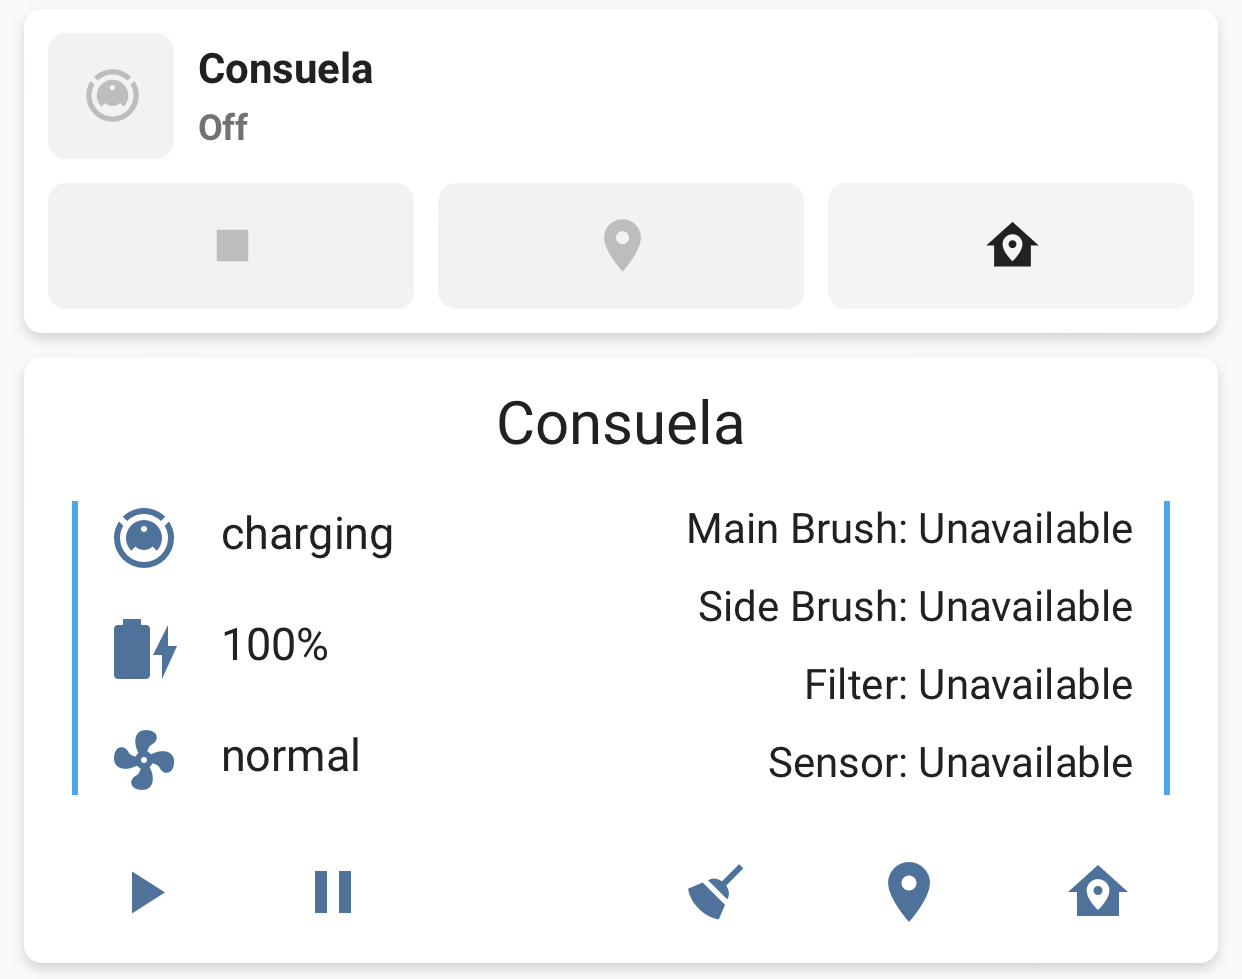The image size is (1242, 979).
Task: Click the fan speed icon beside normal
Action: [x=144, y=760]
